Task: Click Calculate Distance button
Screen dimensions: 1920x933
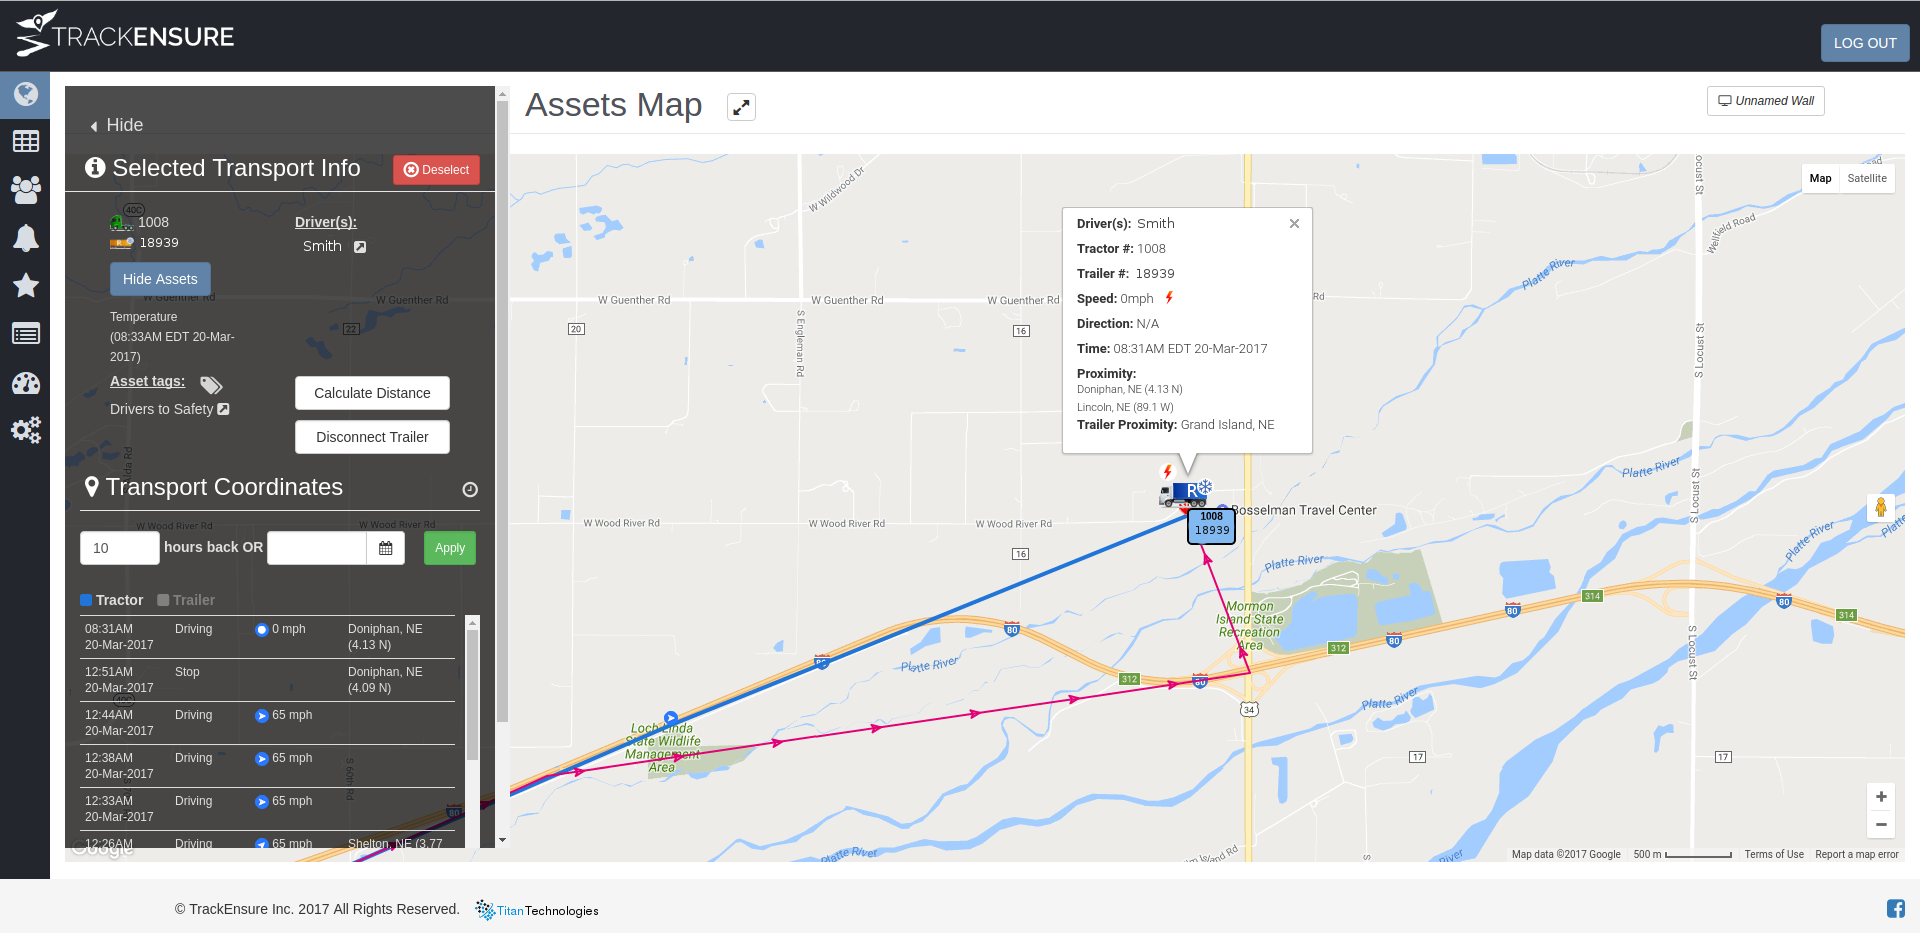Action: [372, 393]
